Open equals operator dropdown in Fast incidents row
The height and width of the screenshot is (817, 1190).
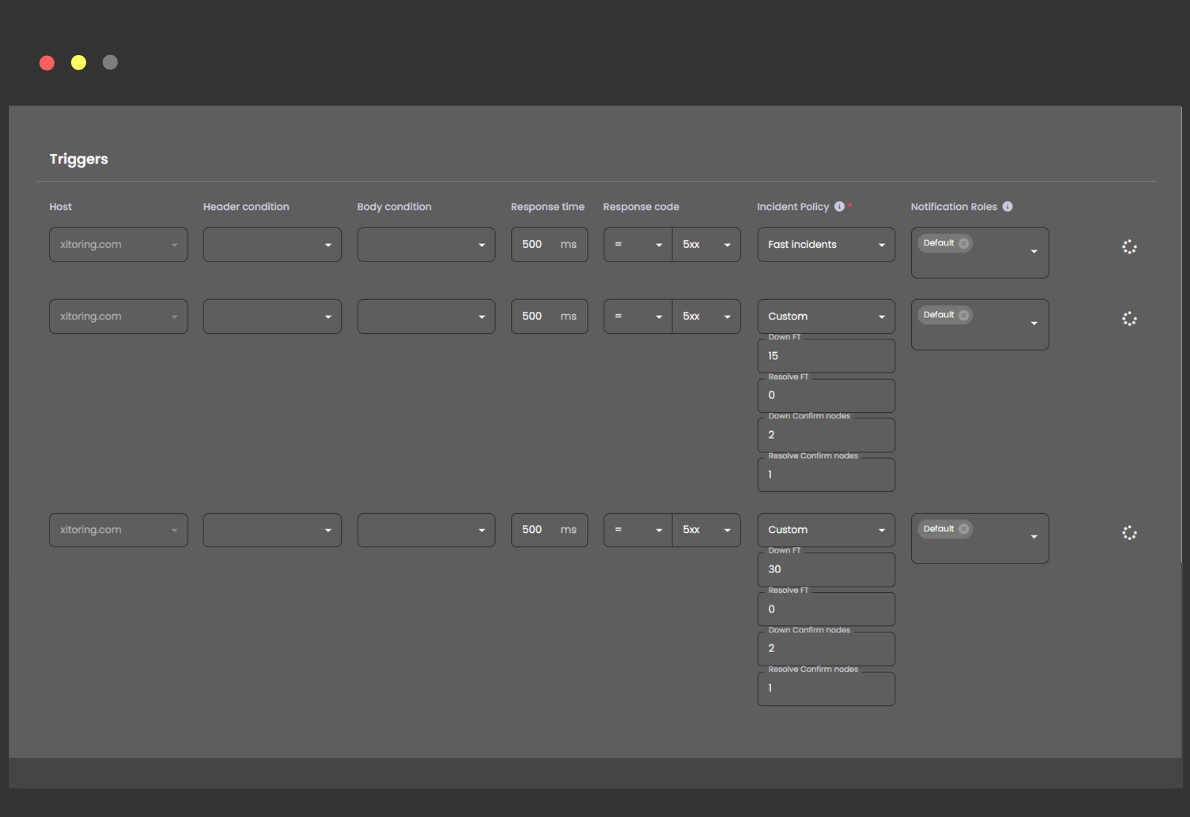coord(638,244)
